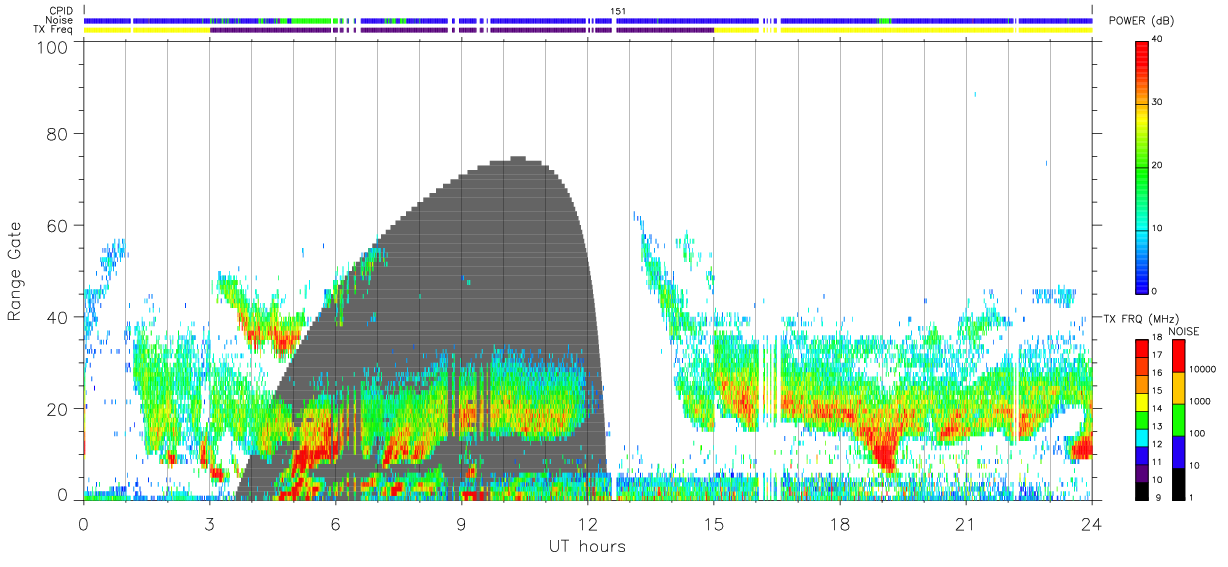The width and height of the screenshot is (1228, 567).
Task: Click the 6 tick on UT hours axis
Action: click(x=335, y=522)
